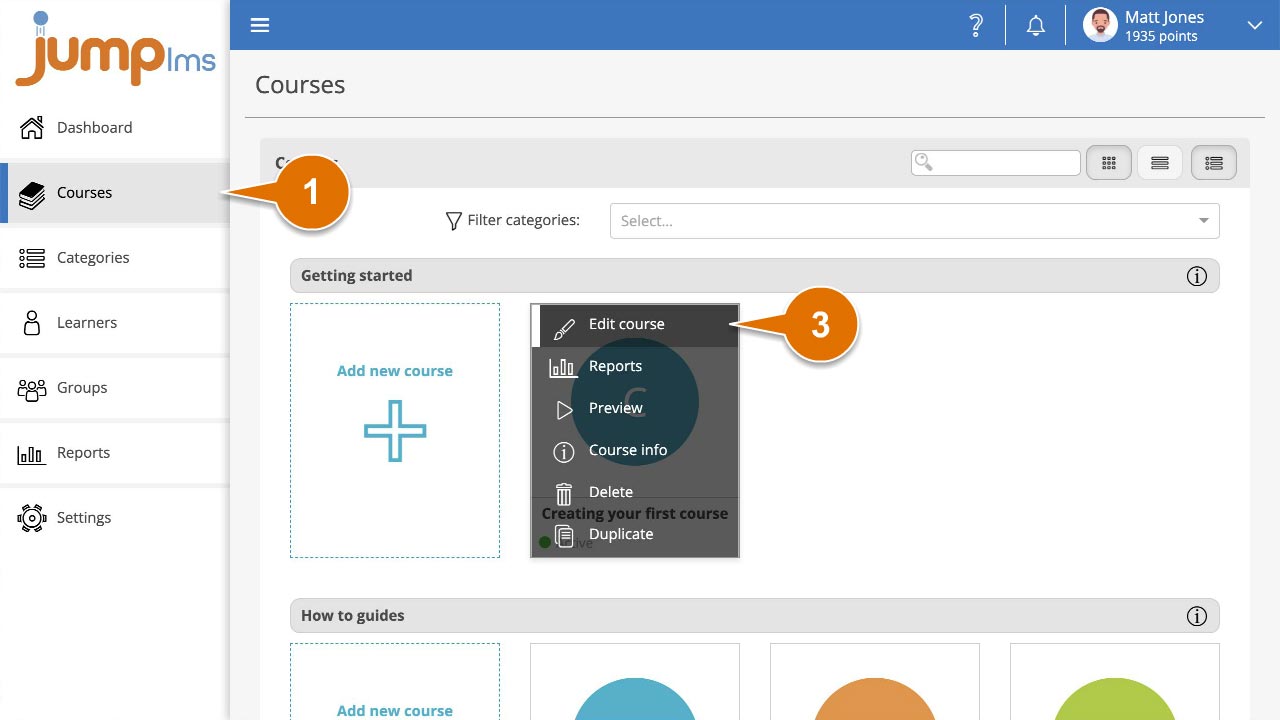Click Matt Jones profile avatar
This screenshot has height=720, width=1280.
click(x=1100, y=26)
